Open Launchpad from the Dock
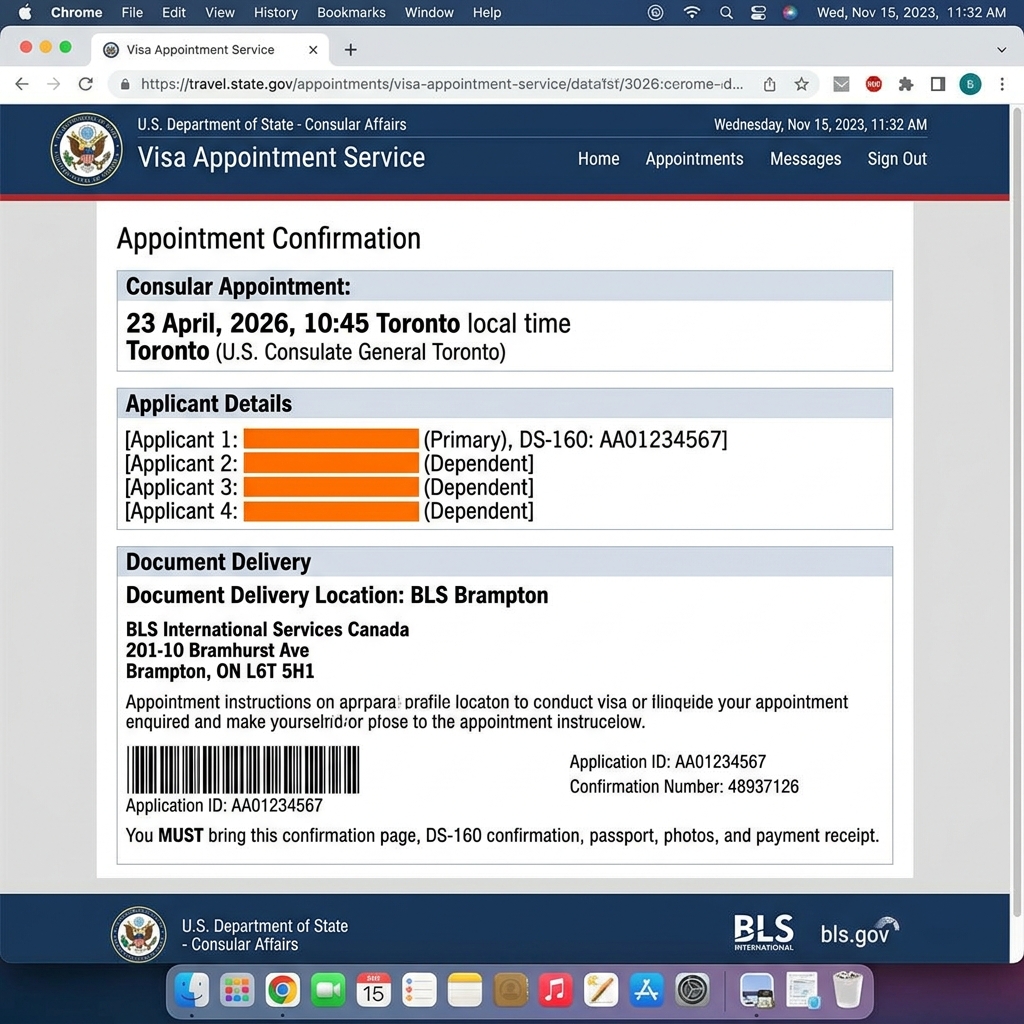 click(x=237, y=990)
